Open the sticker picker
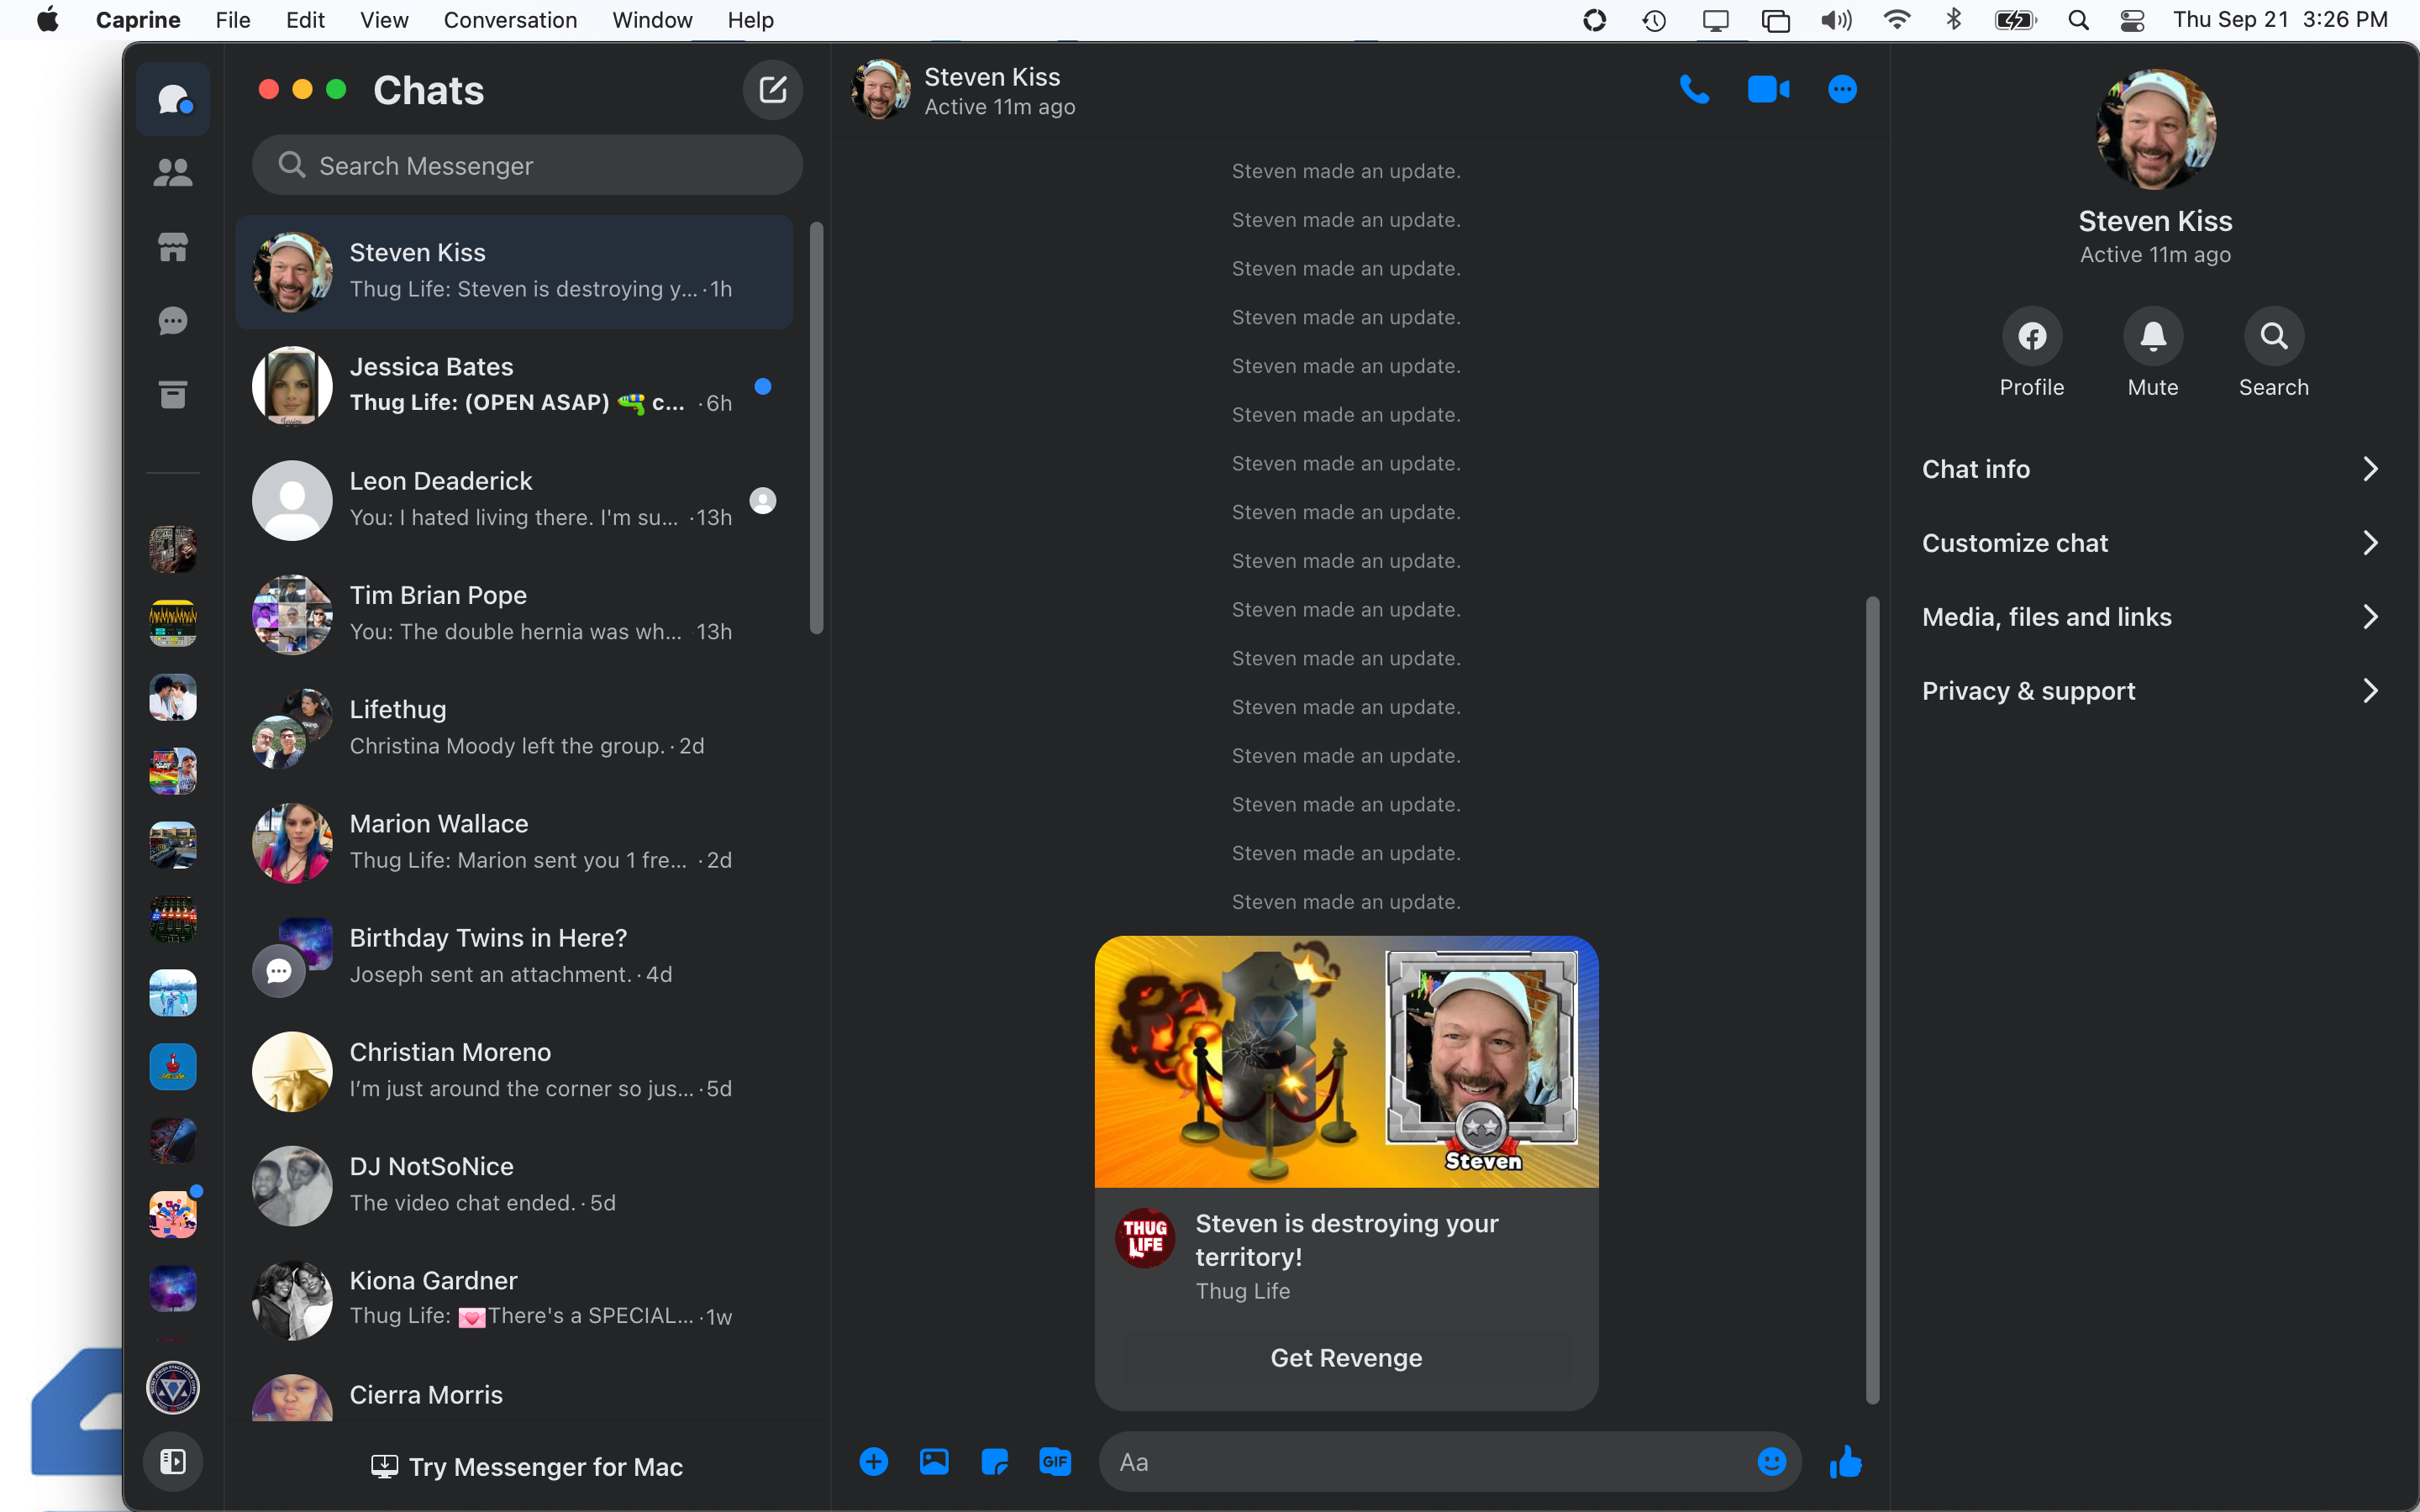 pos(993,1461)
